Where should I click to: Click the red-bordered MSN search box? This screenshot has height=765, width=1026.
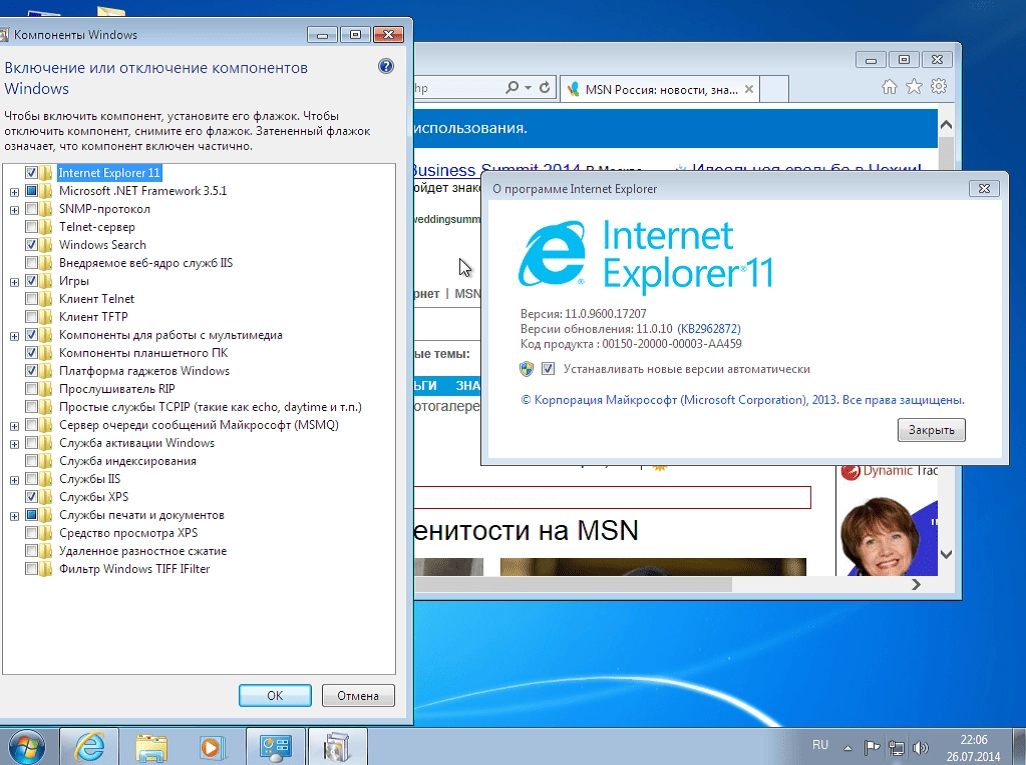tap(612, 497)
